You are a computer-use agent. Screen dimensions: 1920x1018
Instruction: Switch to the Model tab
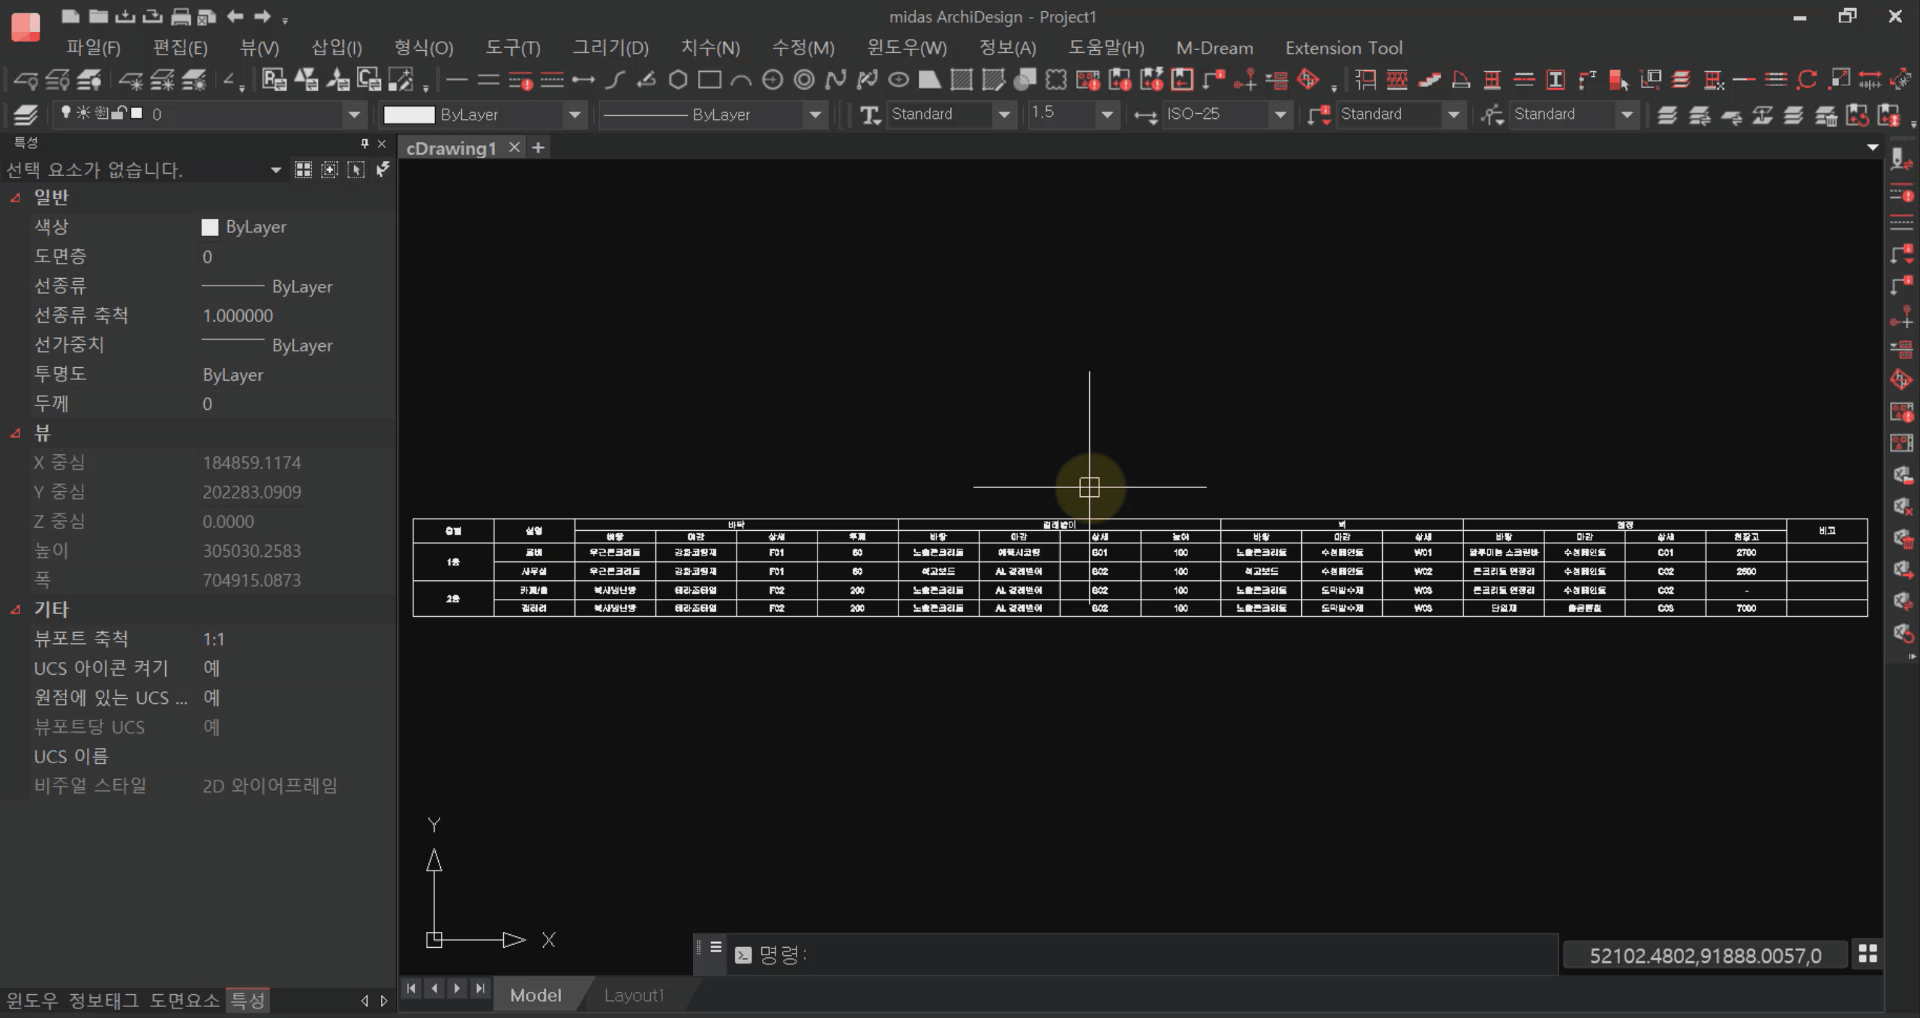(535, 995)
